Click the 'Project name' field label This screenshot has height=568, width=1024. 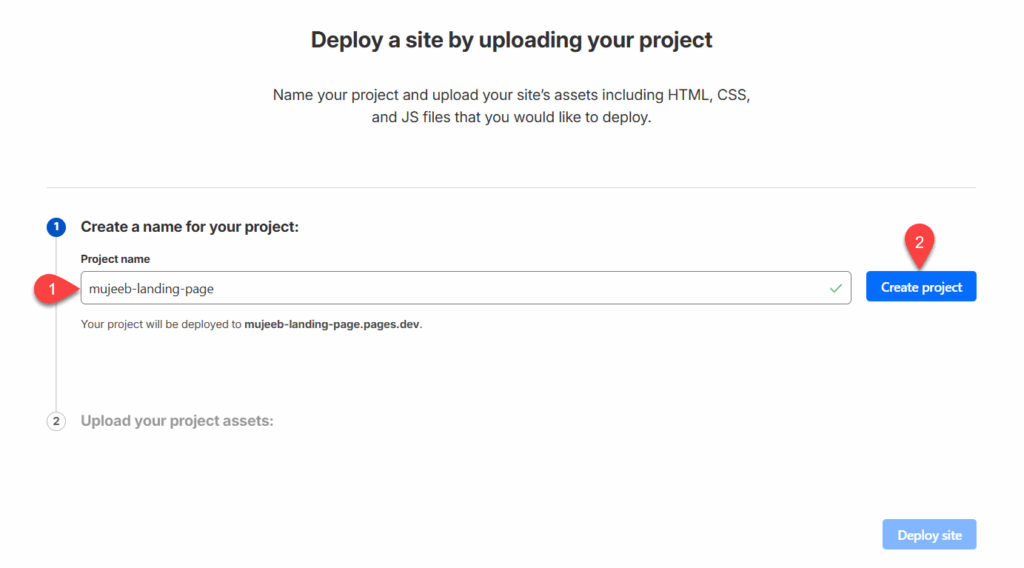(x=115, y=259)
